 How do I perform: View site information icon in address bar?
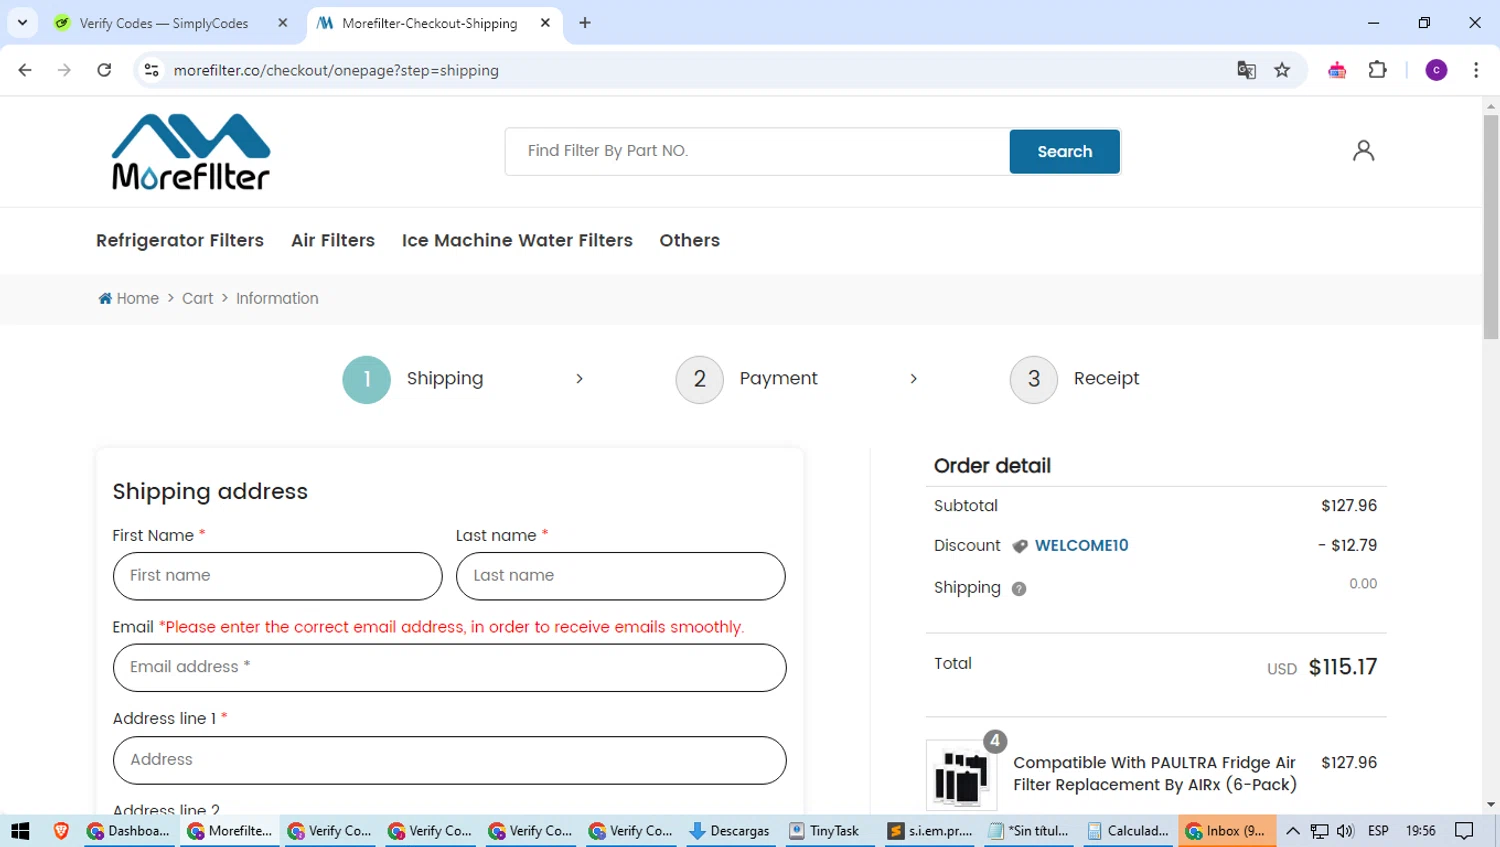(x=152, y=70)
